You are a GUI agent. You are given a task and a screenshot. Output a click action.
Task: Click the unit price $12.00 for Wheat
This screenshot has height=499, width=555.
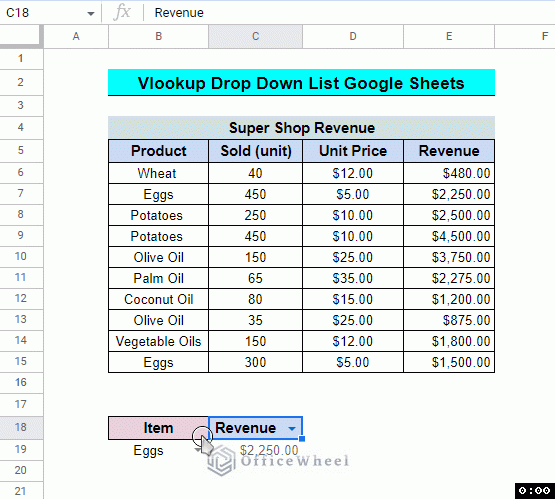pos(353,173)
